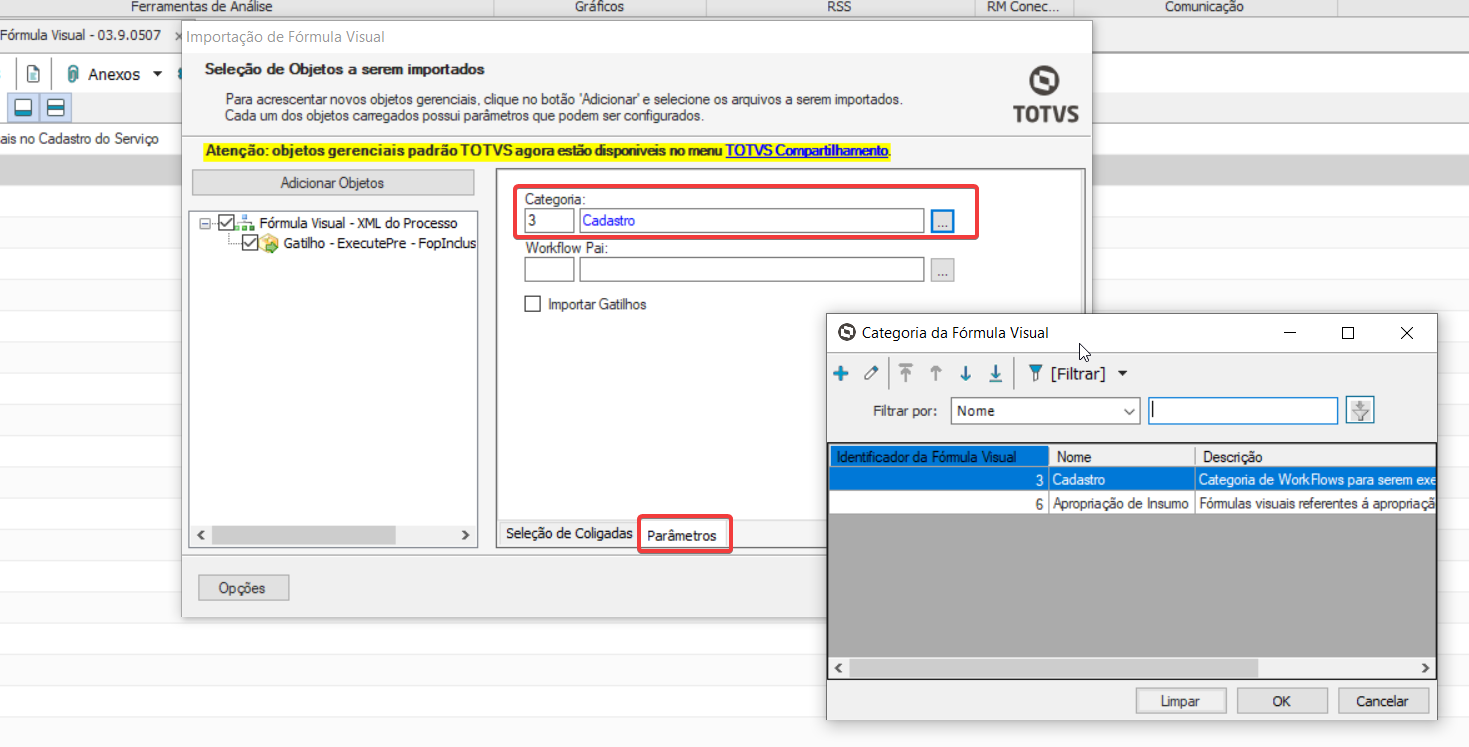Switch to the Parâmetros tab

[682, 535]
